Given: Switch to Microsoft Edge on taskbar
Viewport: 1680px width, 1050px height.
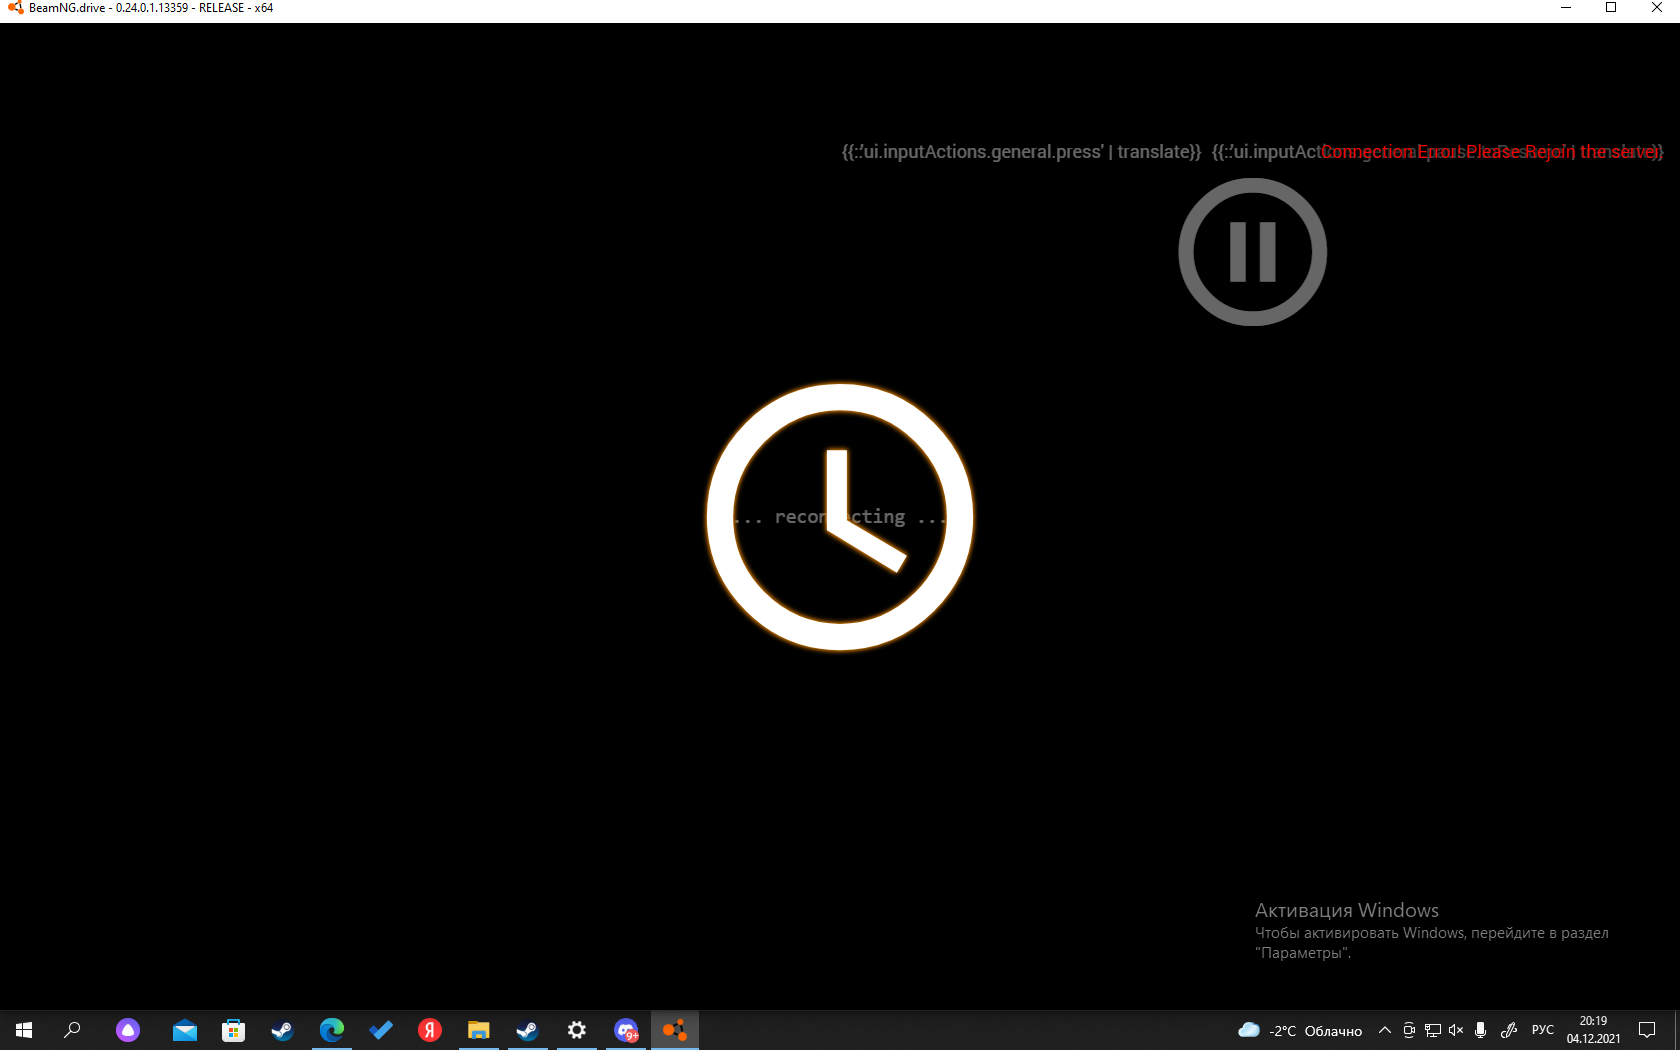Looking at the screenshot, I should point(331,1030).
